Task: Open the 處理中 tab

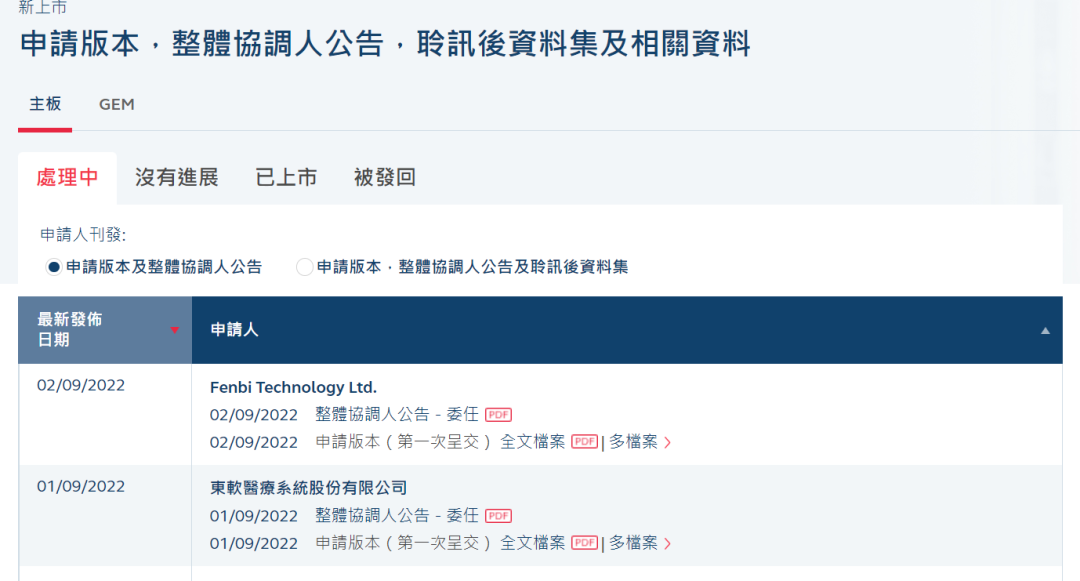Action: [x=67, y=178]
